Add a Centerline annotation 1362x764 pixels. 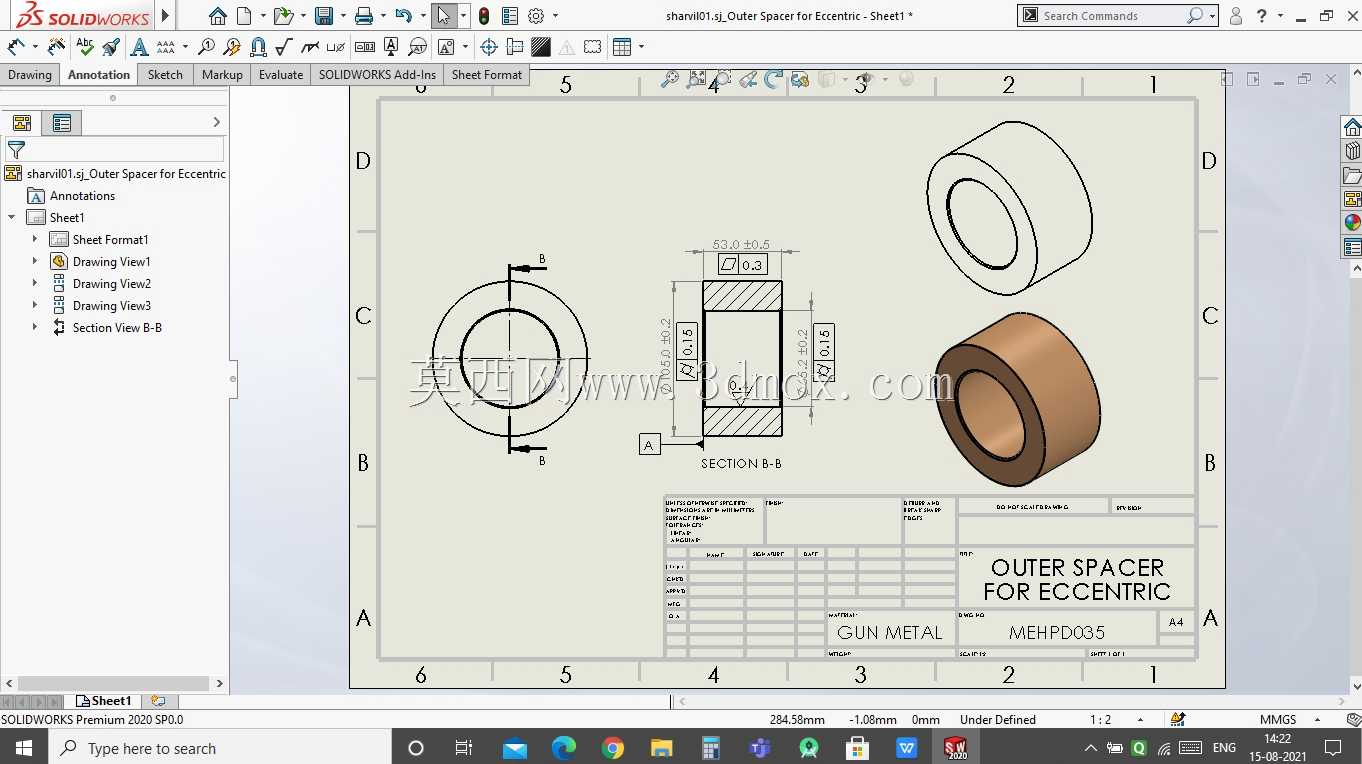coord(515,46)
